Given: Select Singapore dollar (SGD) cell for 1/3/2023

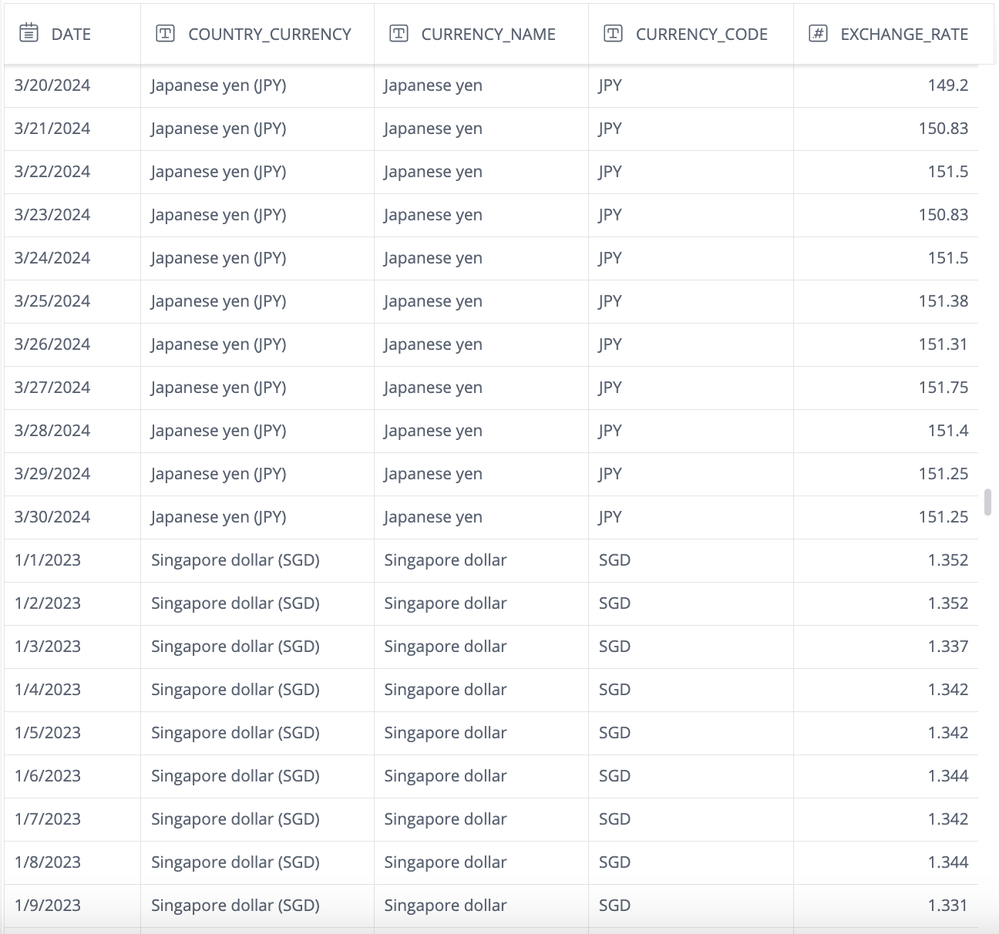Looking at the screenshot, I should pos(235,646).
